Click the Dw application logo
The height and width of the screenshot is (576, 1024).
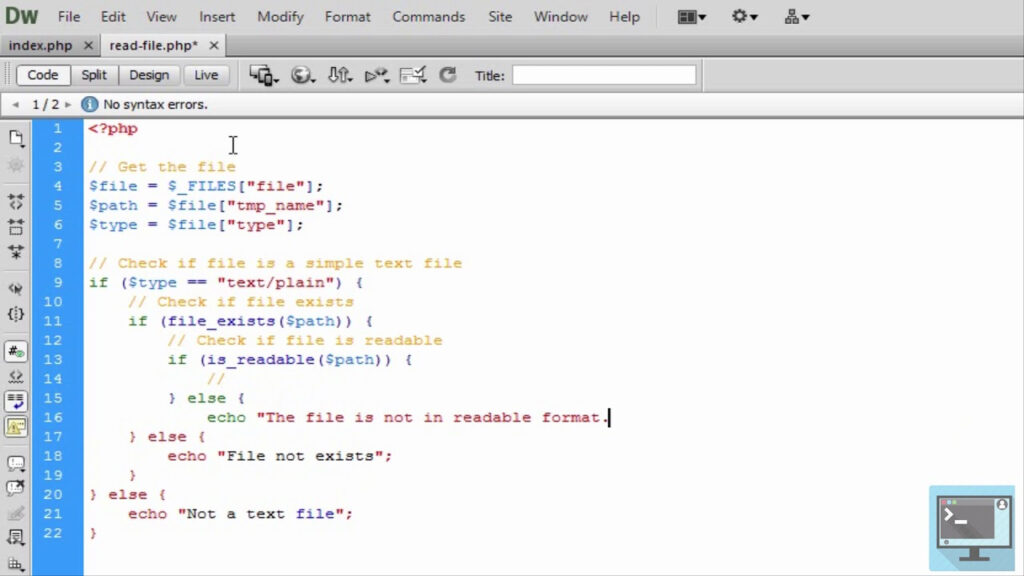22,16
